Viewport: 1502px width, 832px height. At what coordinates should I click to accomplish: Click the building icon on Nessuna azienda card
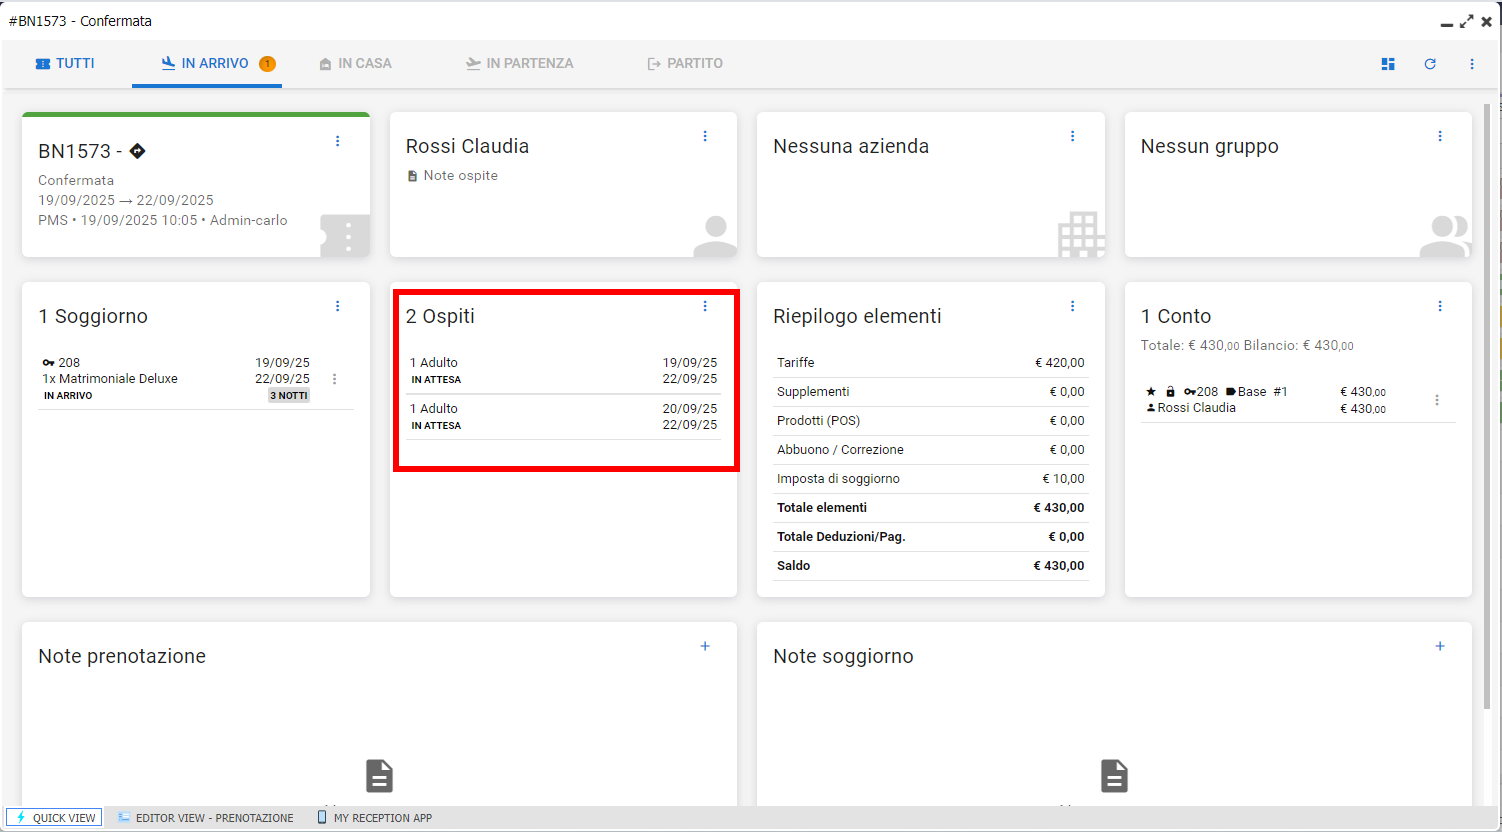click(1081, 235)
